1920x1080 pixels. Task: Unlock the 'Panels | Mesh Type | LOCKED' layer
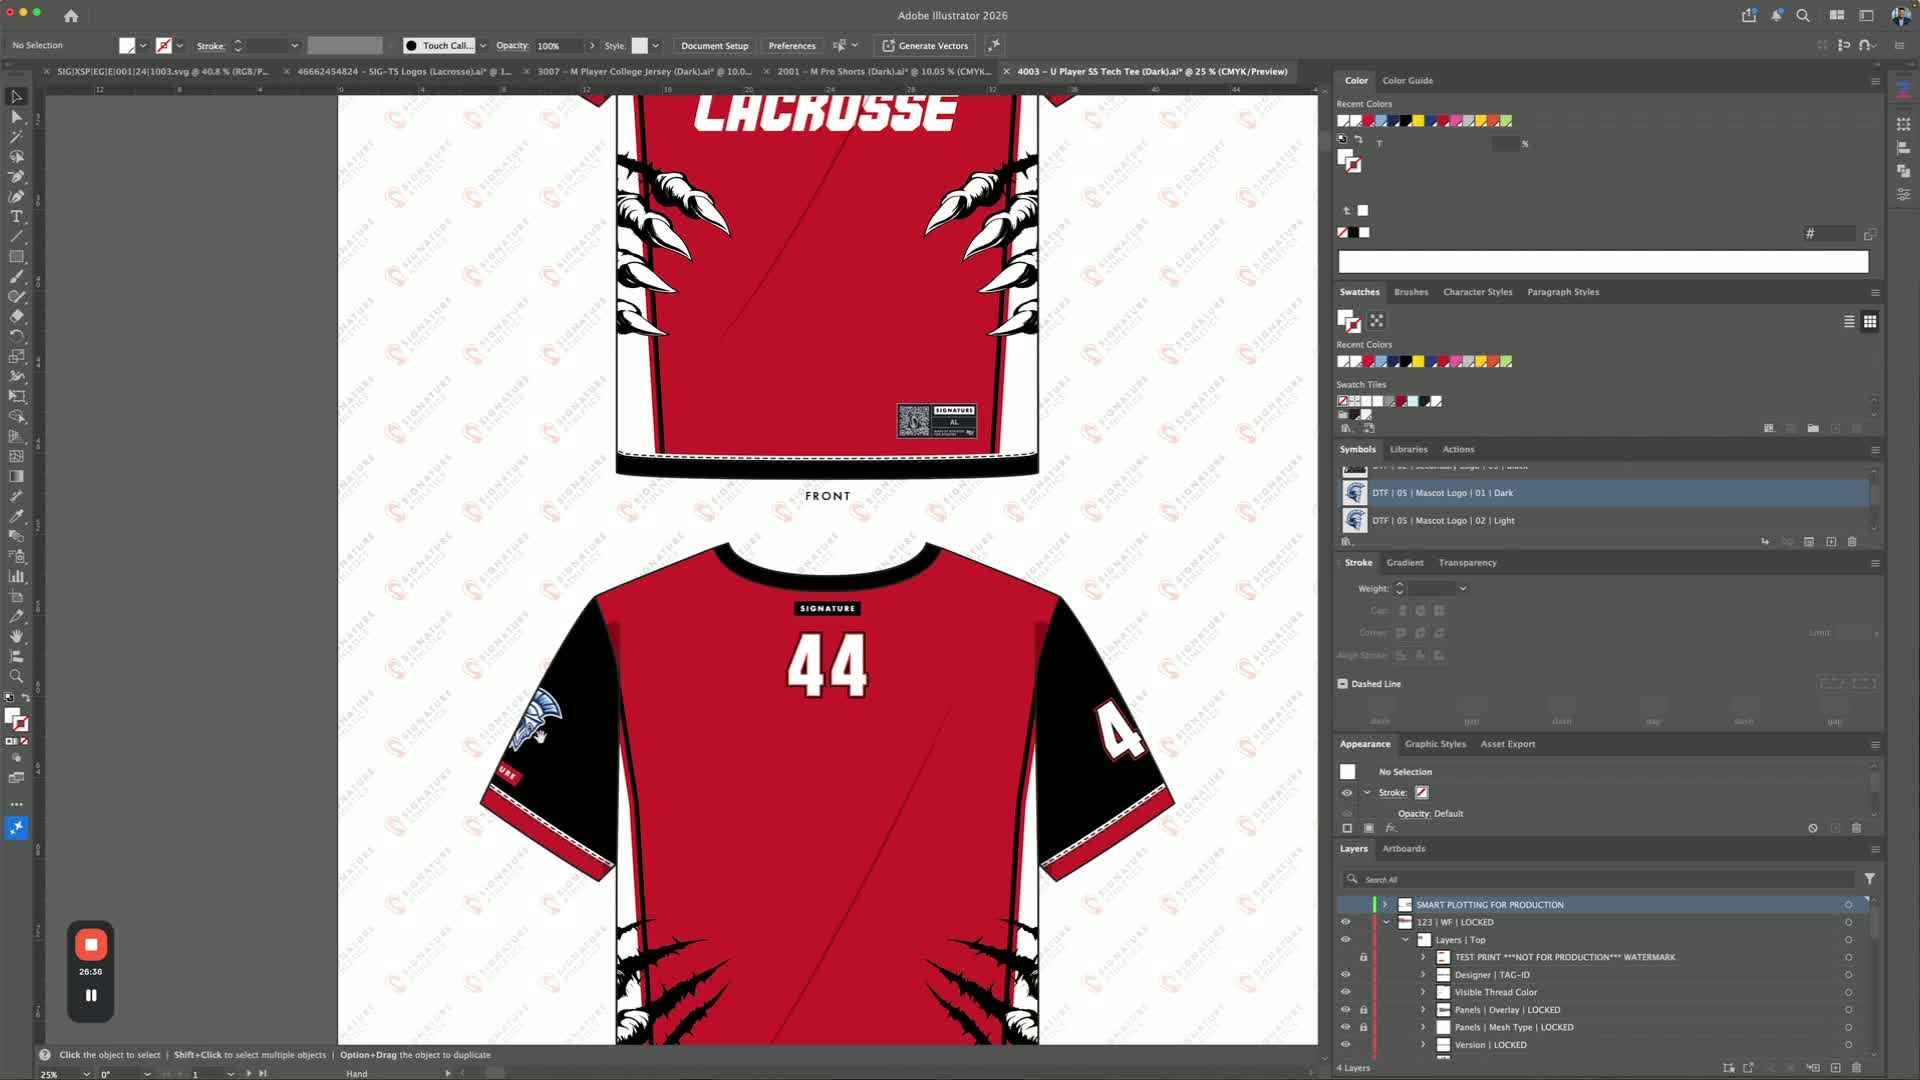1363,1027
